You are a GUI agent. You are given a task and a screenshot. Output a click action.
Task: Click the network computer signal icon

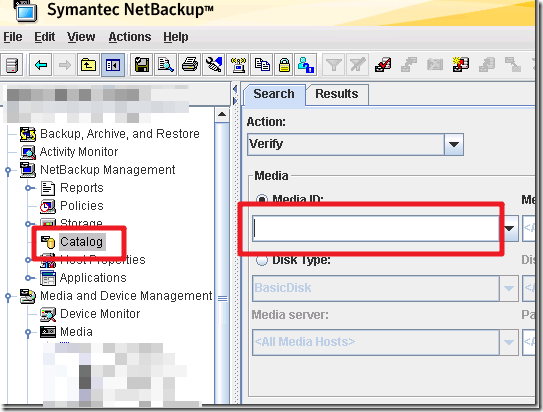click(x=238, y=65)
